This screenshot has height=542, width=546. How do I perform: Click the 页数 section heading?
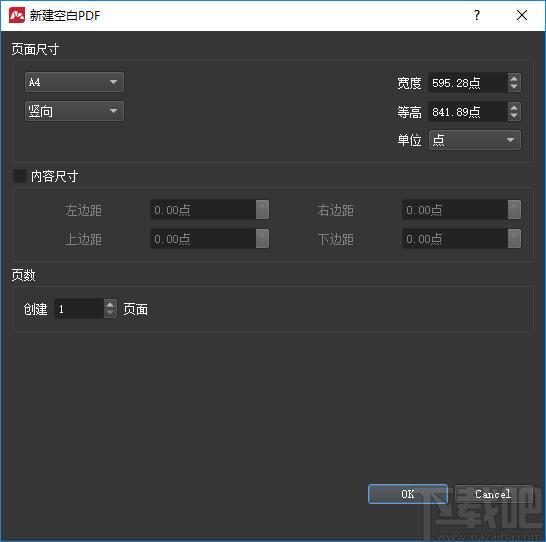tap(23, 275)
